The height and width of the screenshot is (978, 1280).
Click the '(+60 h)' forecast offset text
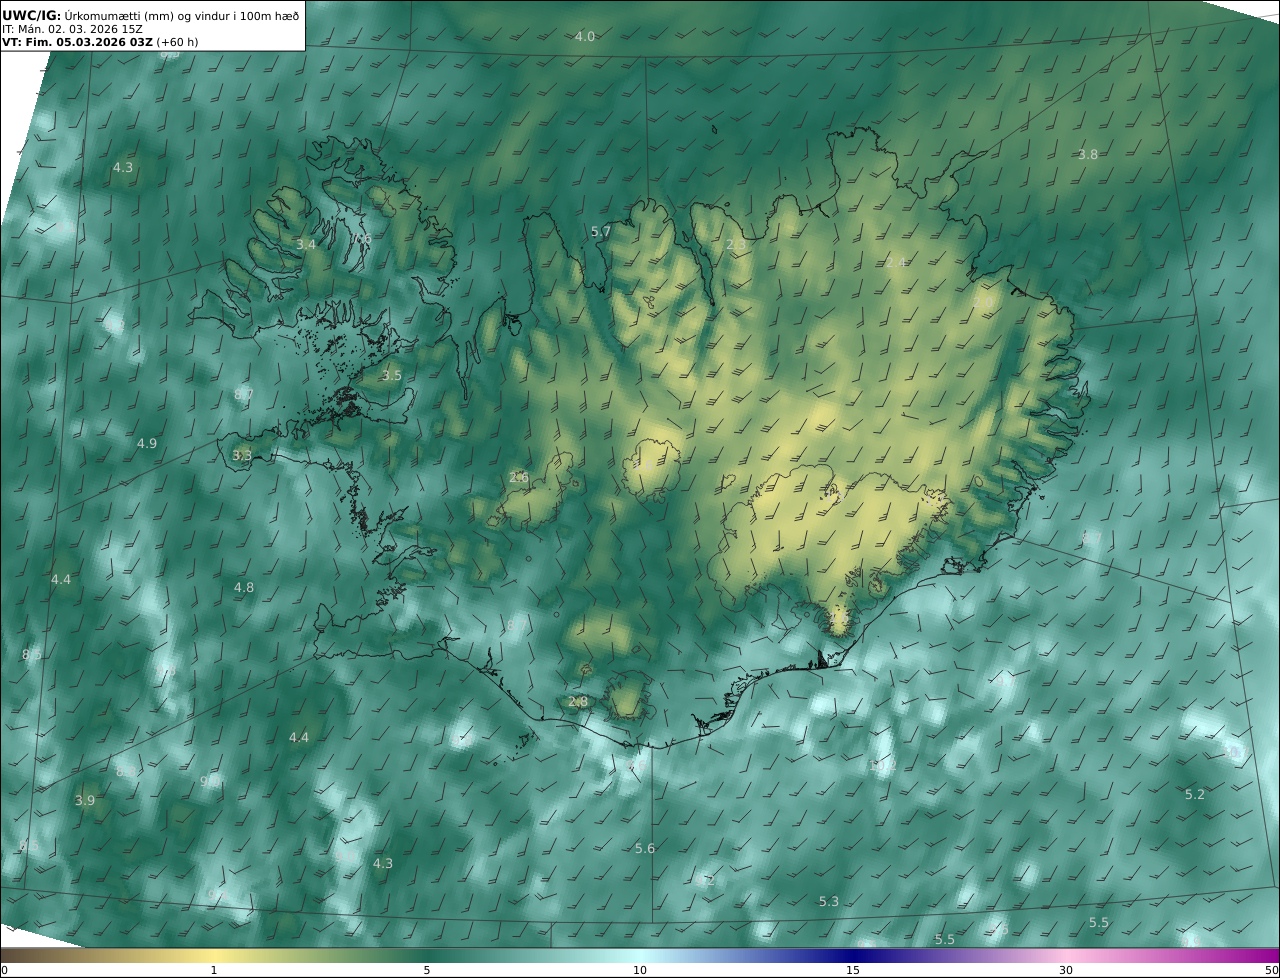pyautogui.click(x=177, y=42)
